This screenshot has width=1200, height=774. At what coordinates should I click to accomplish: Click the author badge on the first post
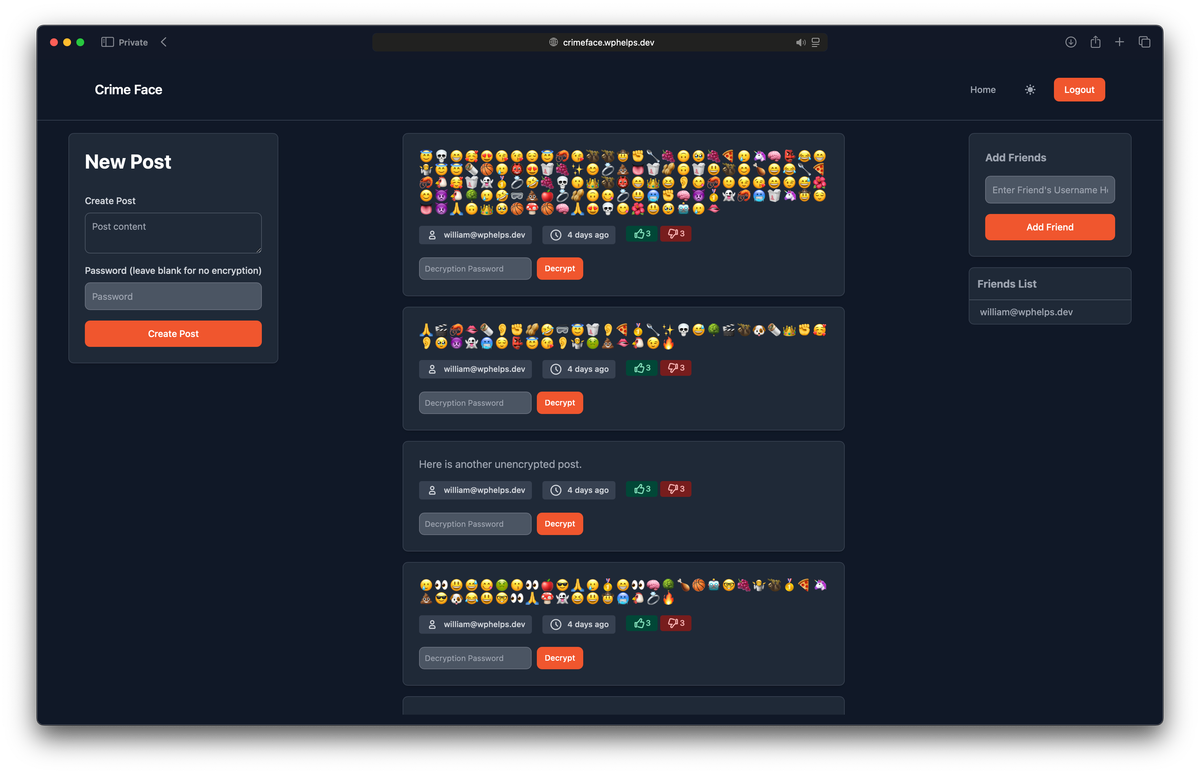[x=475, y=234]
